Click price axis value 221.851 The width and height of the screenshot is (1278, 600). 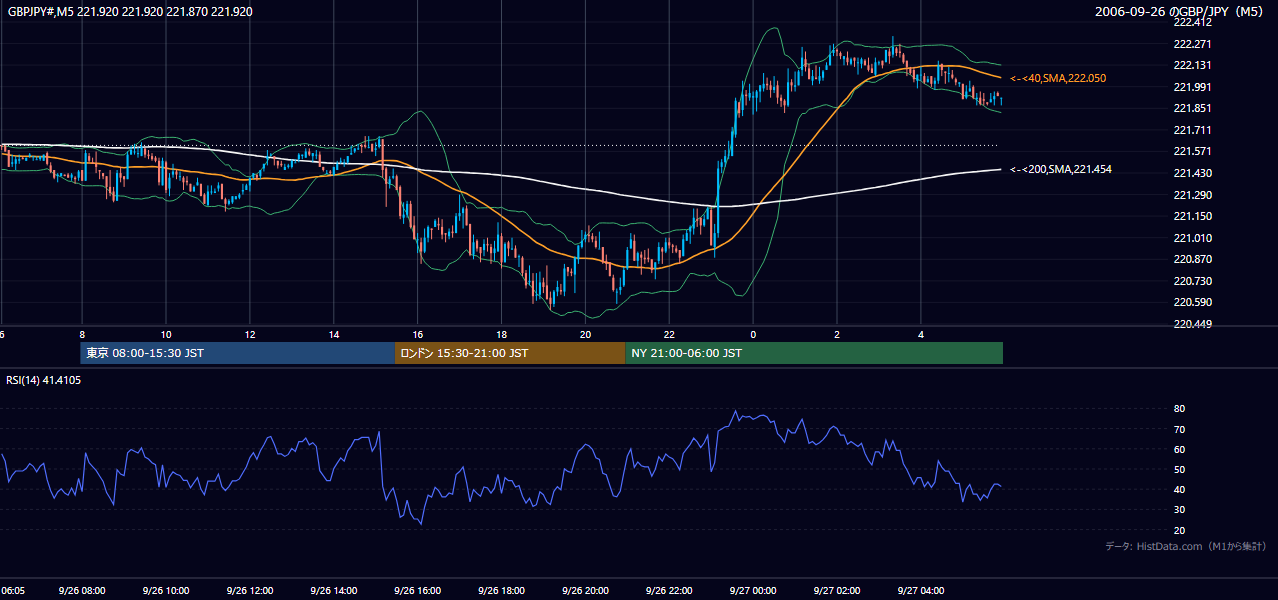pyautogui.click(x=1193, y=108)
